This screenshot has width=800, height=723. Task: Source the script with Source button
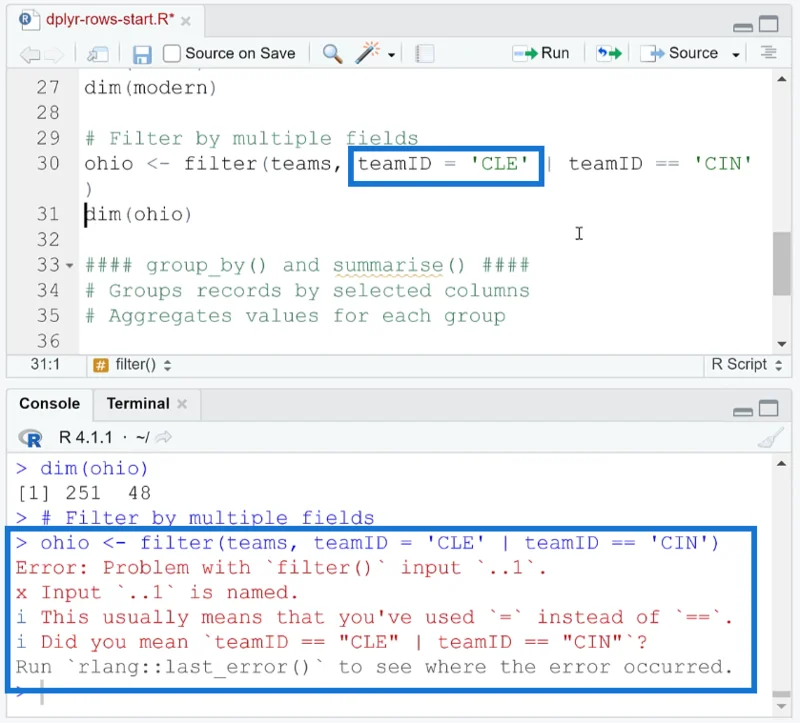(x=679, y=53)
